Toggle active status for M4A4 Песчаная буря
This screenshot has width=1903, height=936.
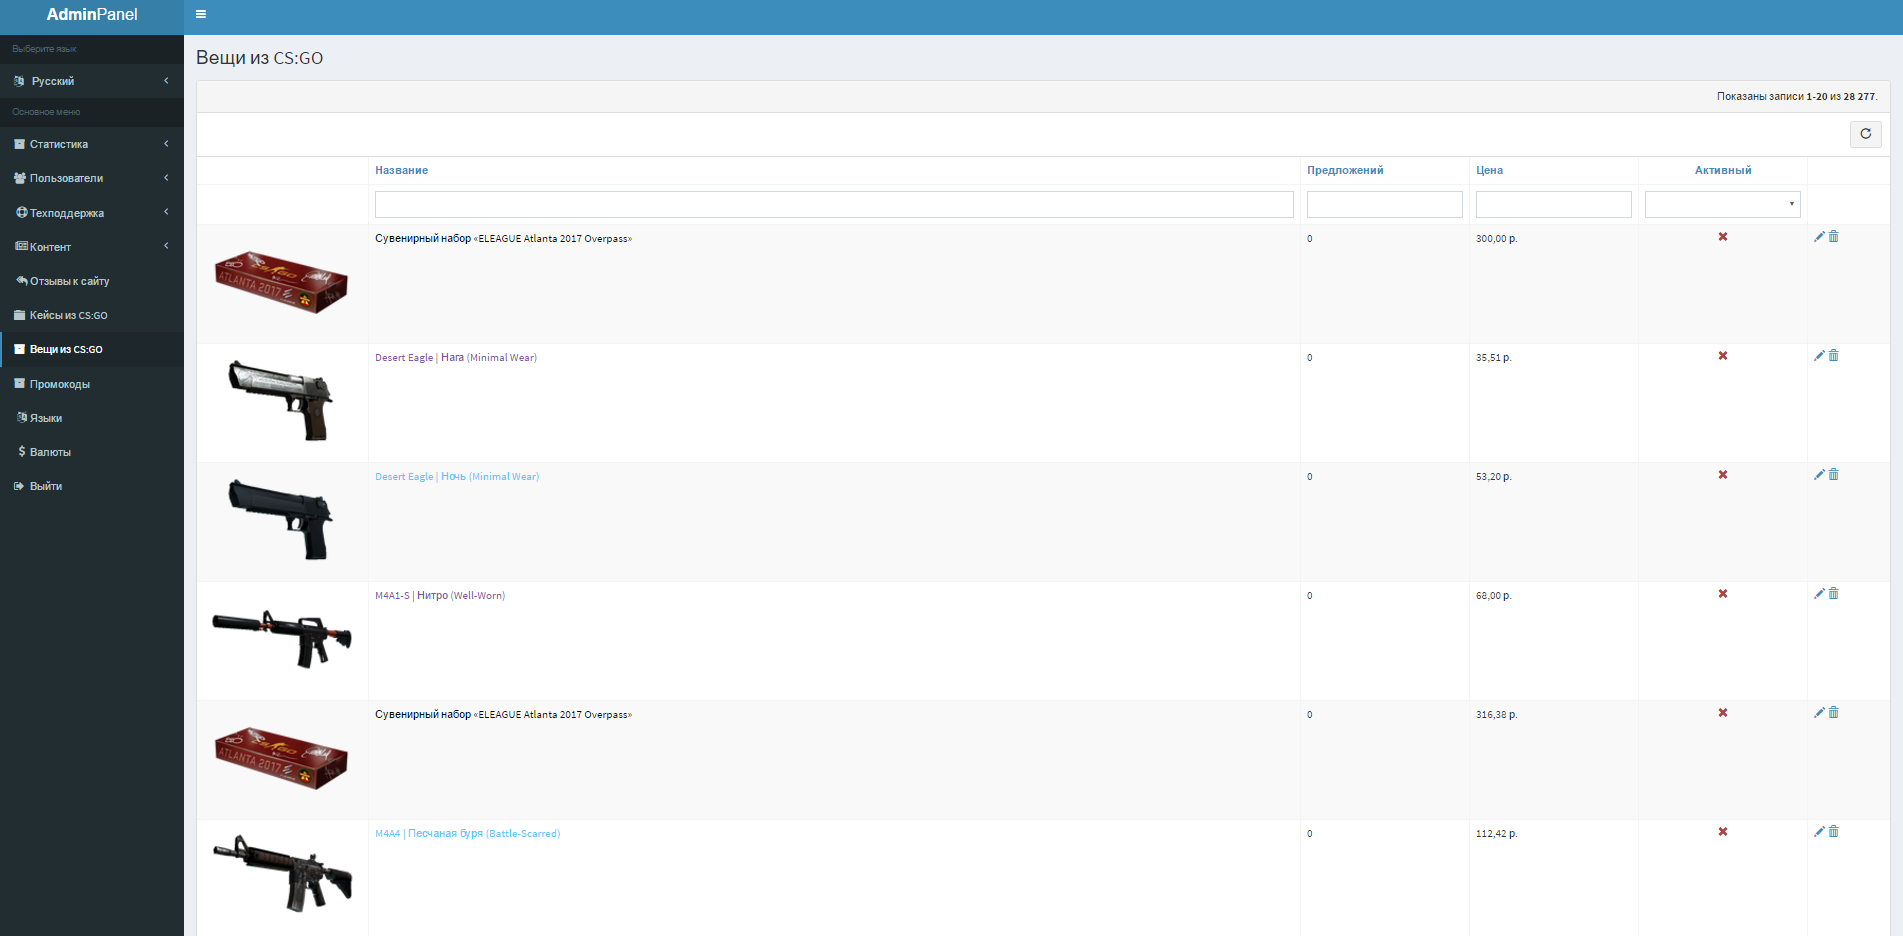(x=1723, y=832)
